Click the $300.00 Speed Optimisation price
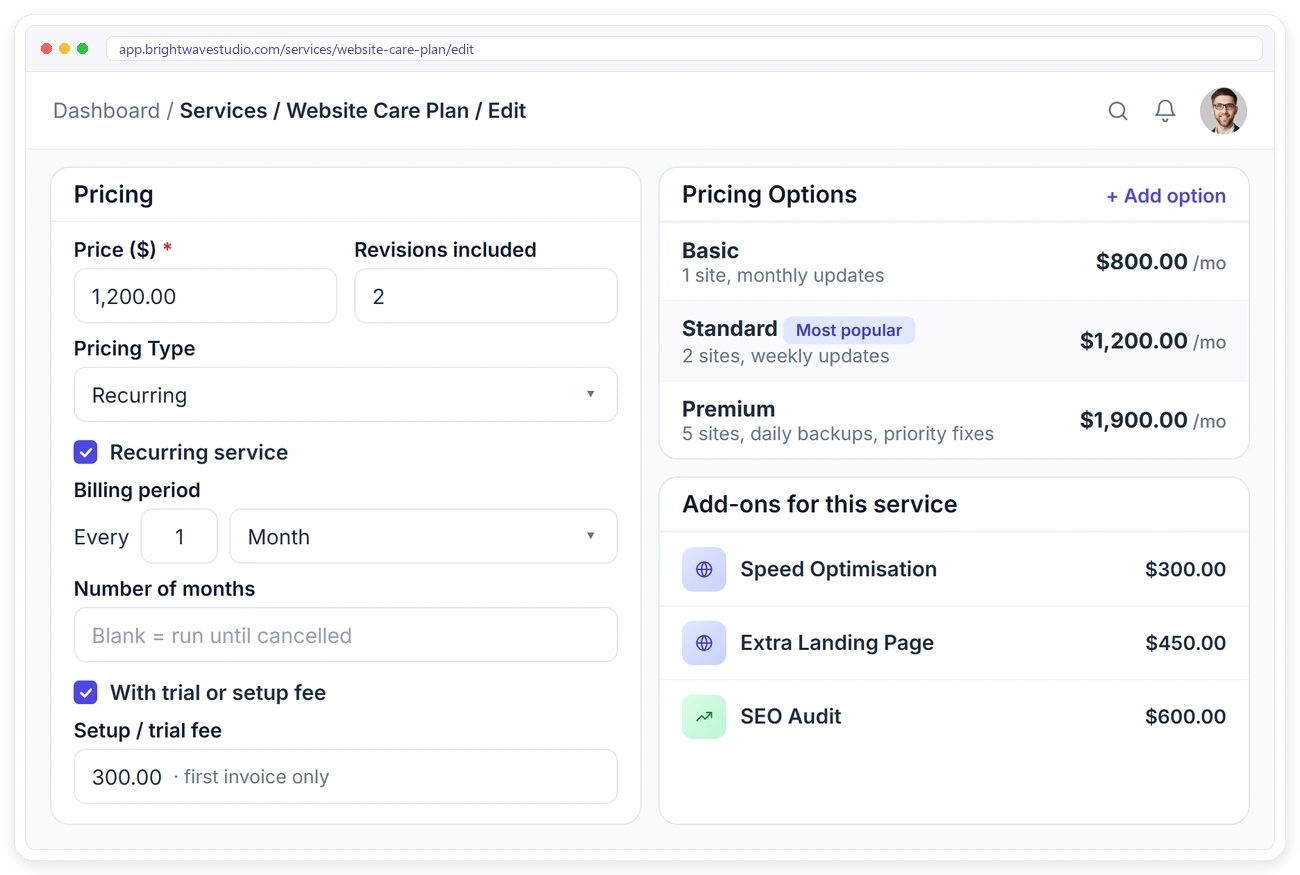 [1185, 569]
